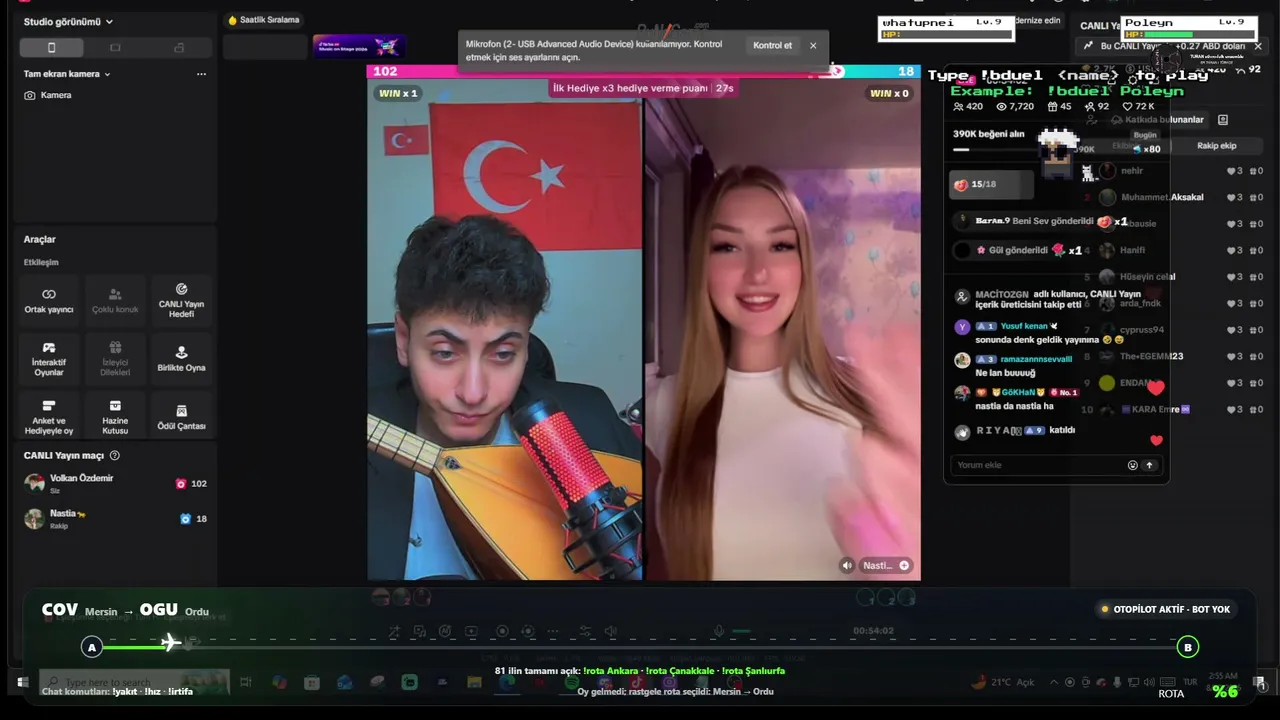Click the Kontrol et button in notification
This screenshot has width=1280, height=720.
pyautogui.click(x=772, y=46)
